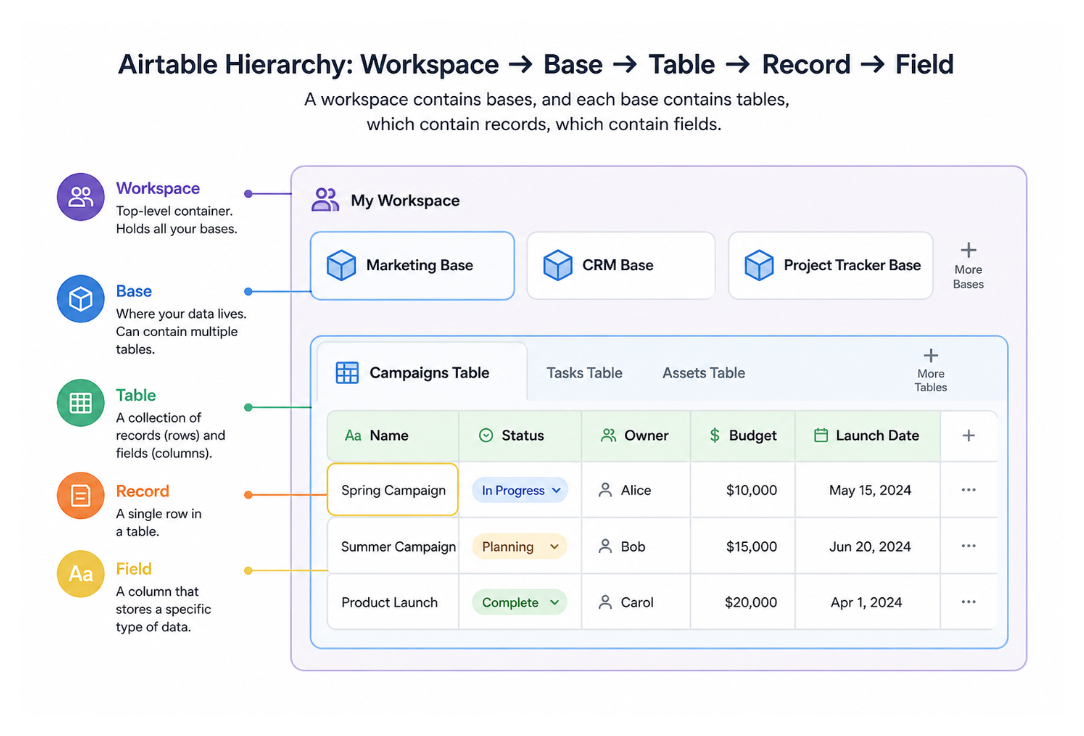Click the person icon beside Alice
The height and width of the screenshot is (736, 1084).
[x=605, y=490]
